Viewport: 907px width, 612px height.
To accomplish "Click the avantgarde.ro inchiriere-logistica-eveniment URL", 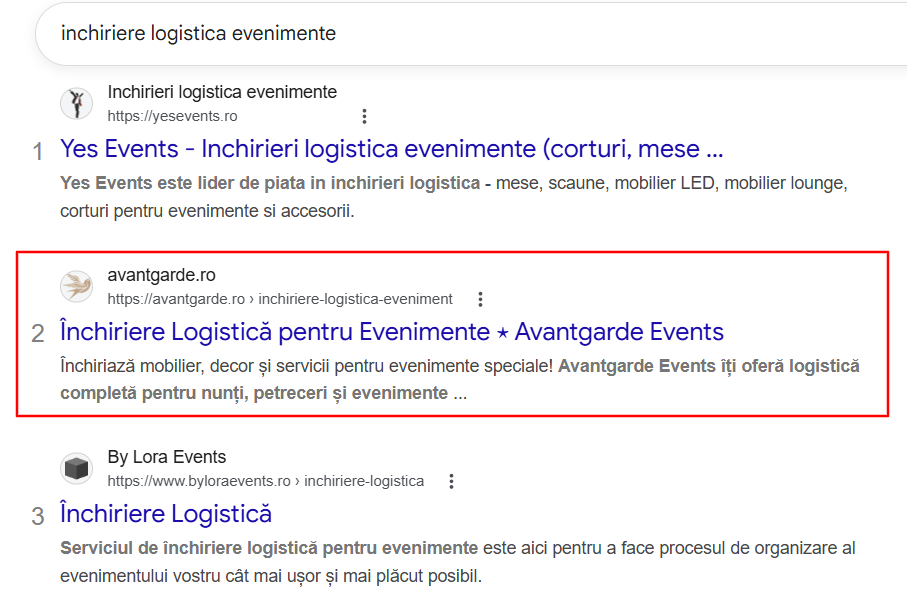I will coord(280,299).
